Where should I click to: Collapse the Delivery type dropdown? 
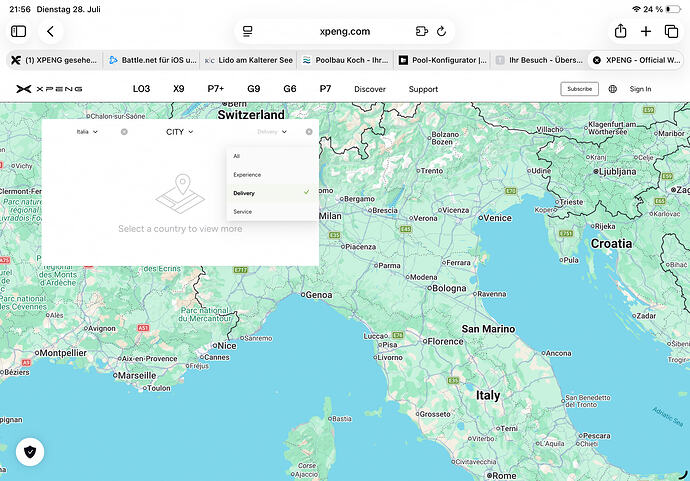tap(272, 132)
